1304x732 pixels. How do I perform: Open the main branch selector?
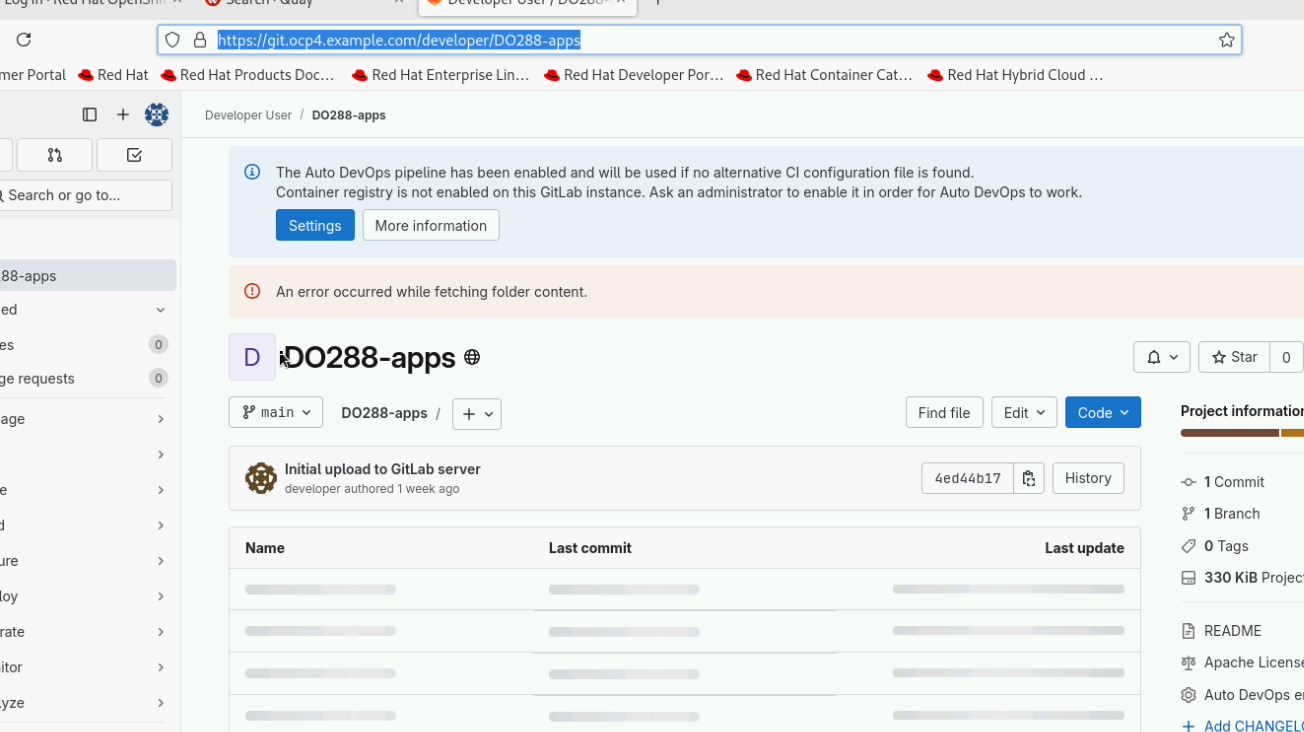click(276, 412)
